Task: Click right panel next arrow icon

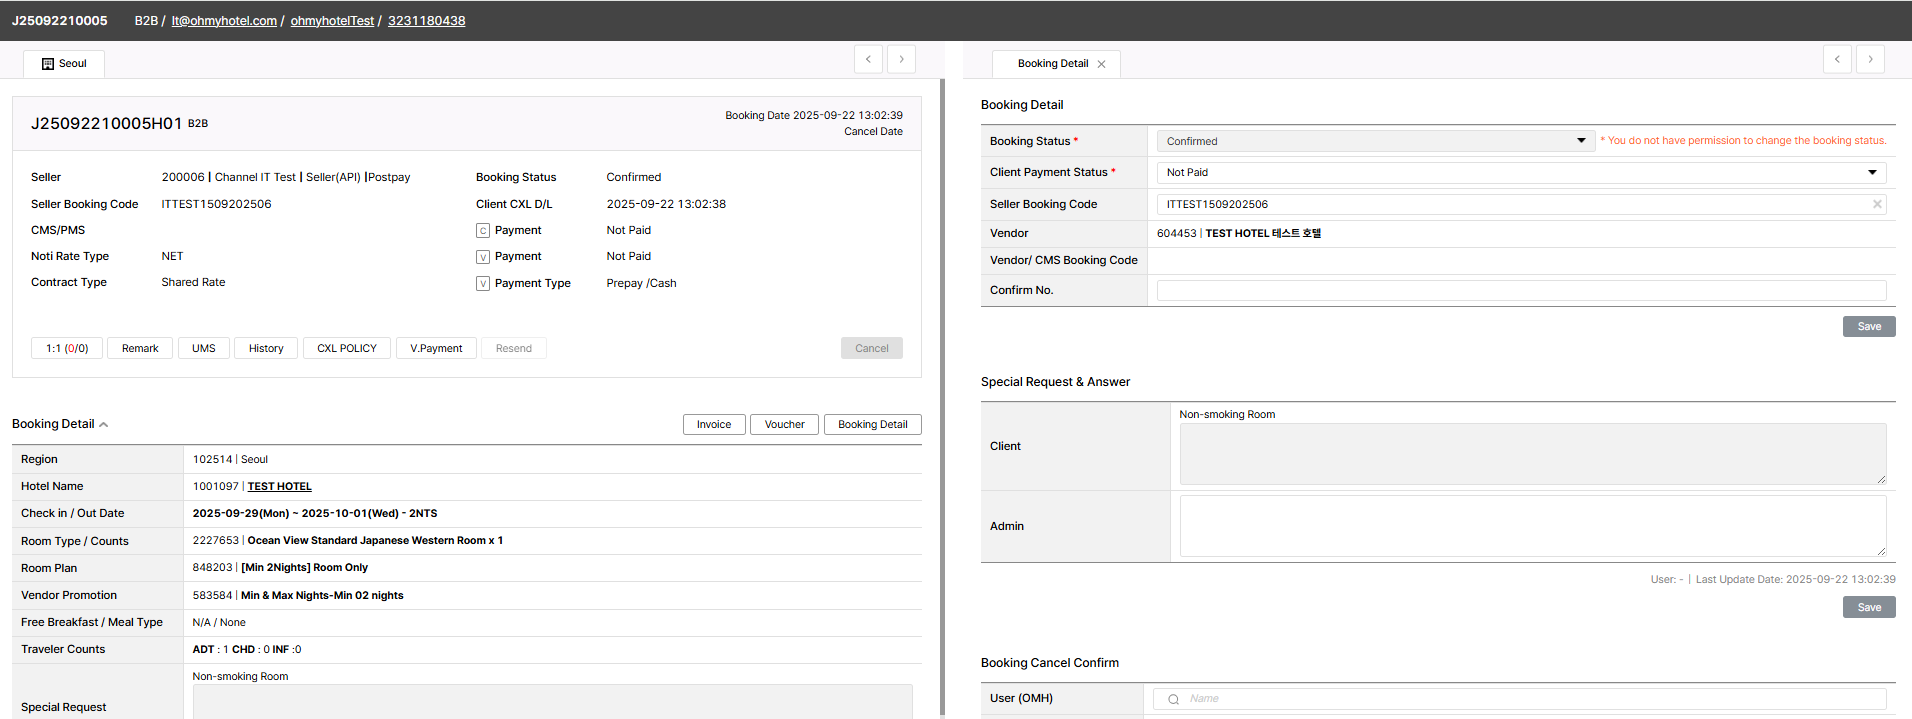Action: pyautogui.click(x=1870, y=59)
